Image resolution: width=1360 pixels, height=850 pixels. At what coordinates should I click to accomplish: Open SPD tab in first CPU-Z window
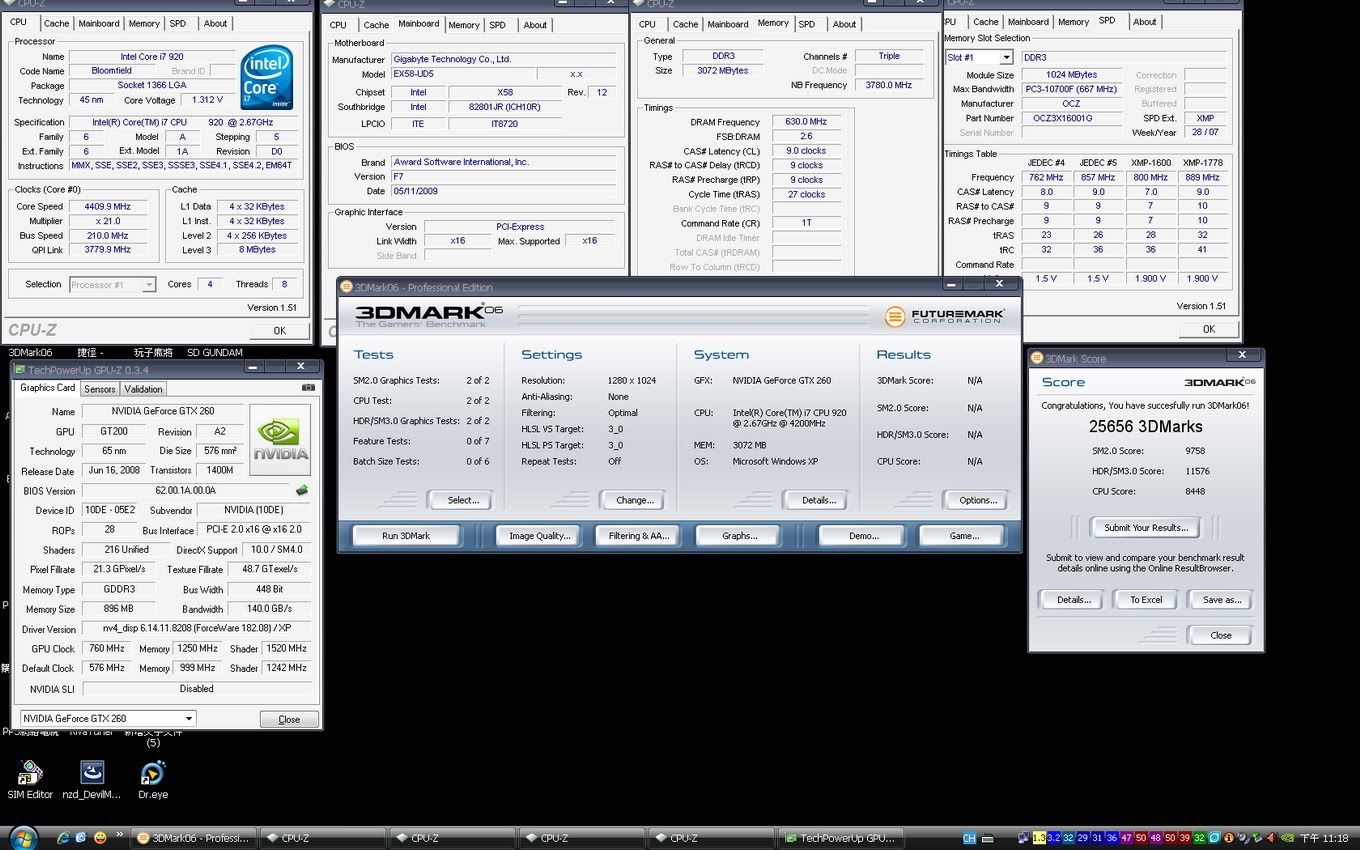(x=177, y=23)
